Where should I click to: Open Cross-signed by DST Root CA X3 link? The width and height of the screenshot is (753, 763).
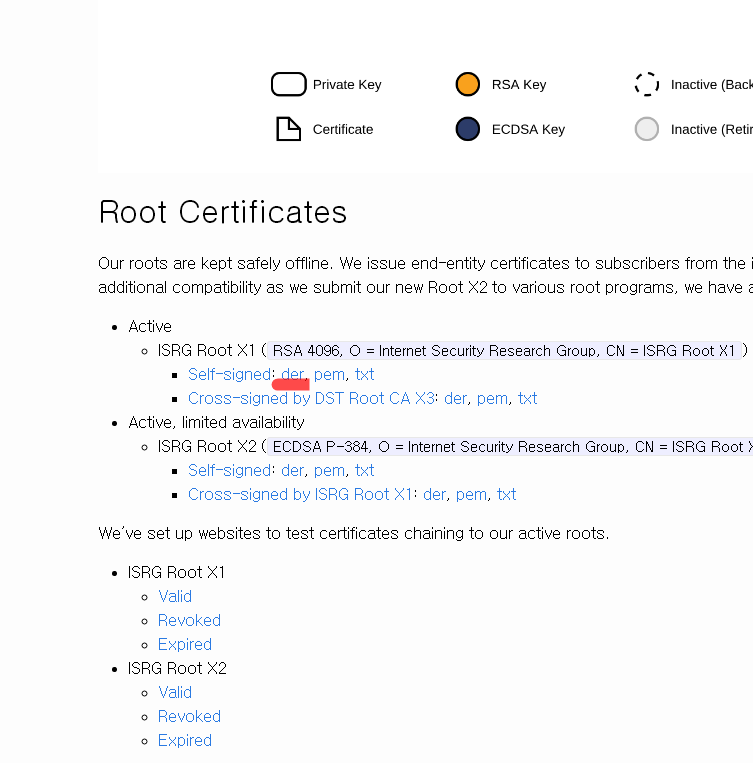coord(311,398)
